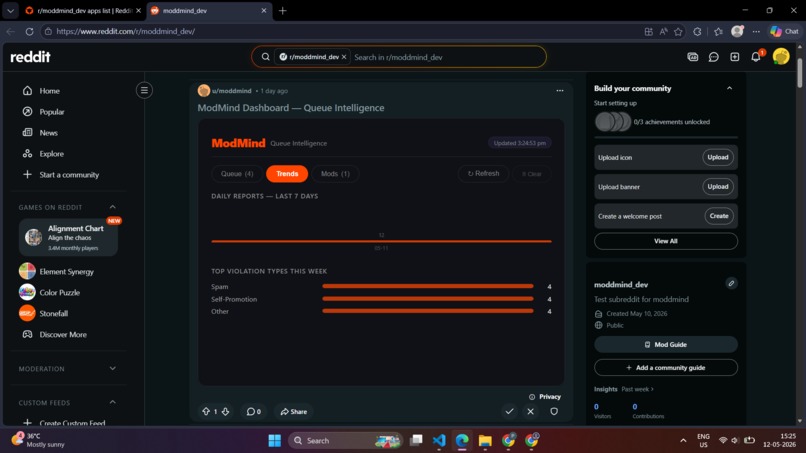Collapse Build your community panel

tap(729, 88)
